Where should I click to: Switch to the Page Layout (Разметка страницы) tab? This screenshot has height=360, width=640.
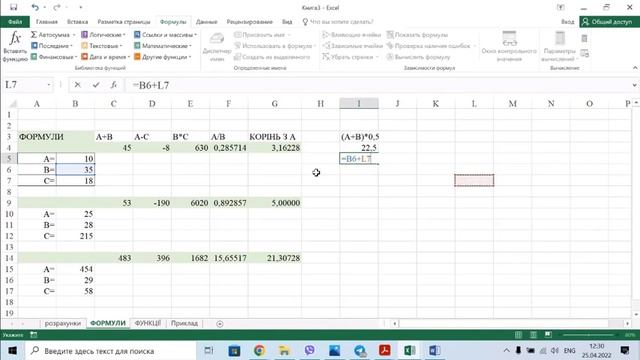point(124,22)
